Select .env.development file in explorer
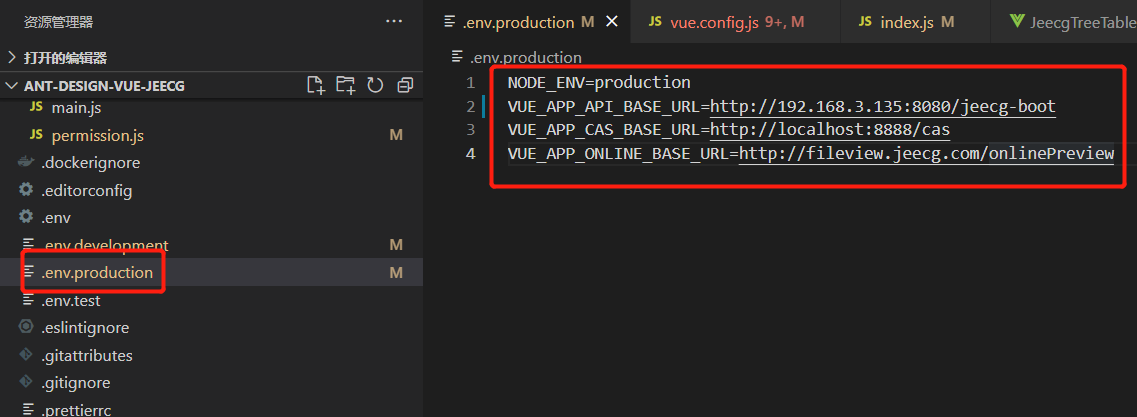Viewport: 1137px width, 417px height. [104, 245]
